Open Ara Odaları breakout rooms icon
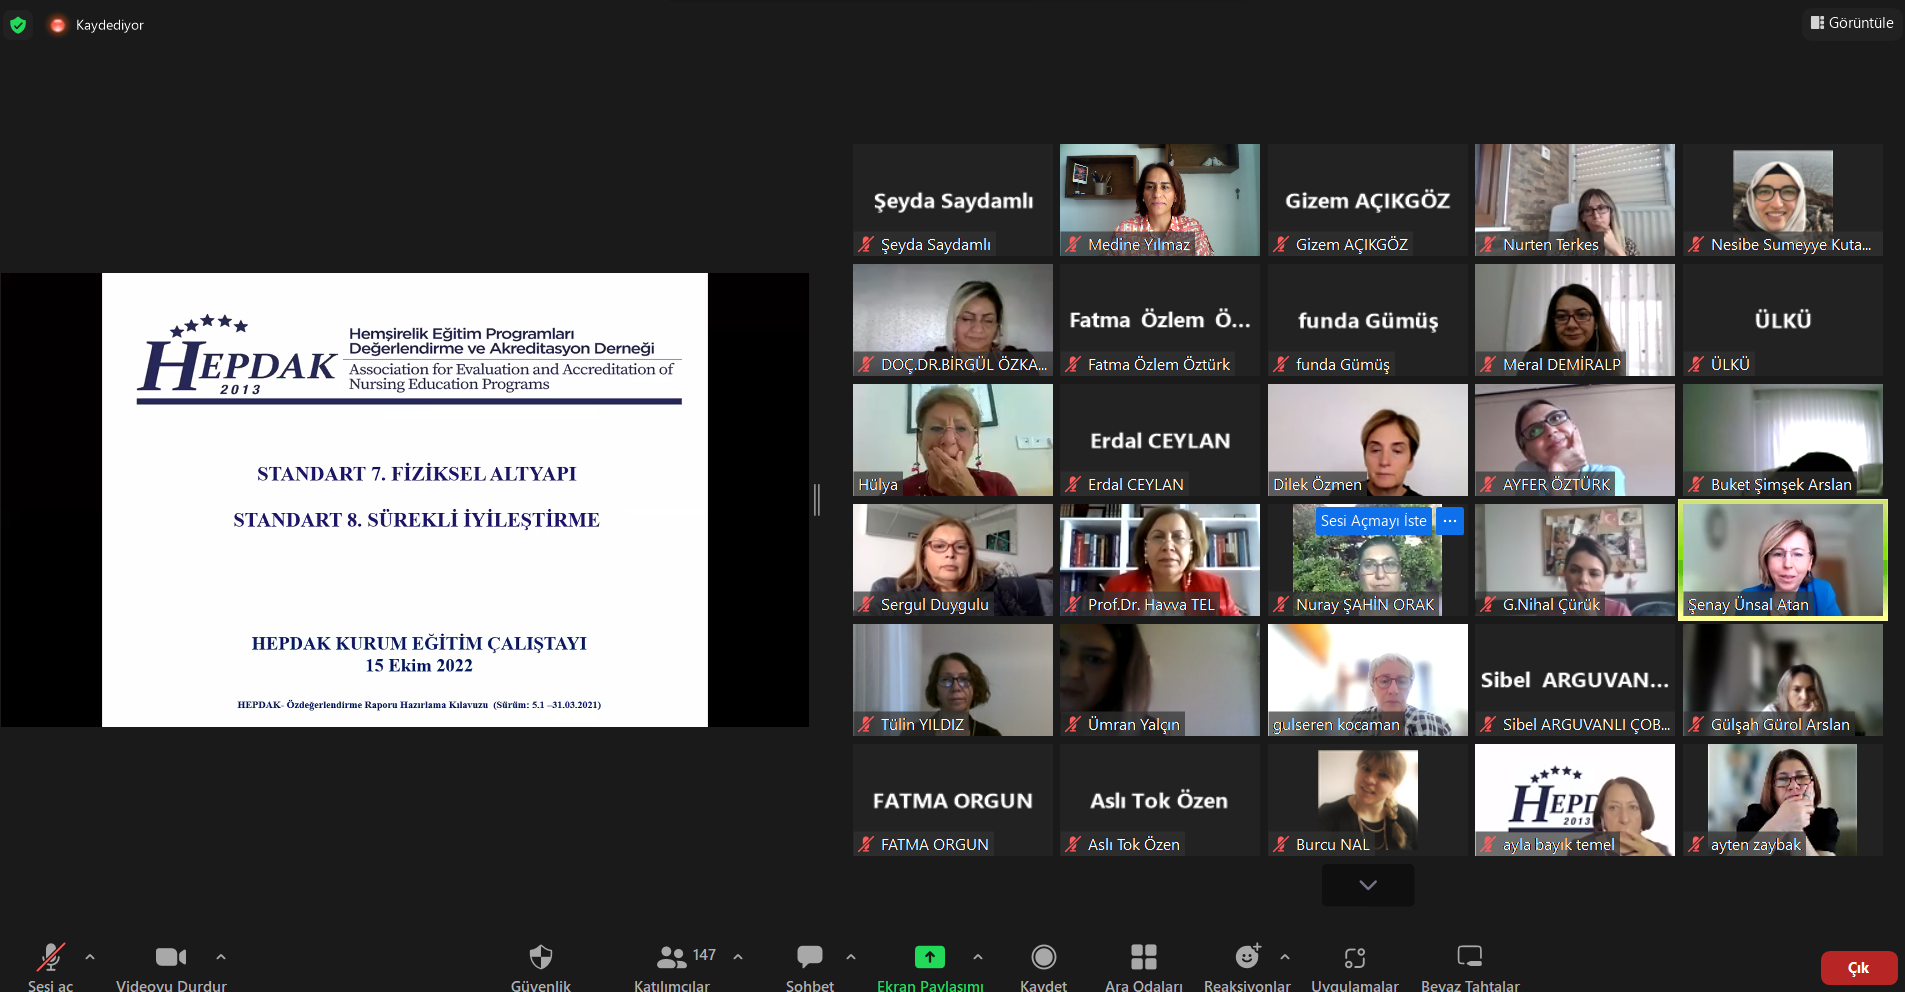1905x992 pixels. 1144,957
